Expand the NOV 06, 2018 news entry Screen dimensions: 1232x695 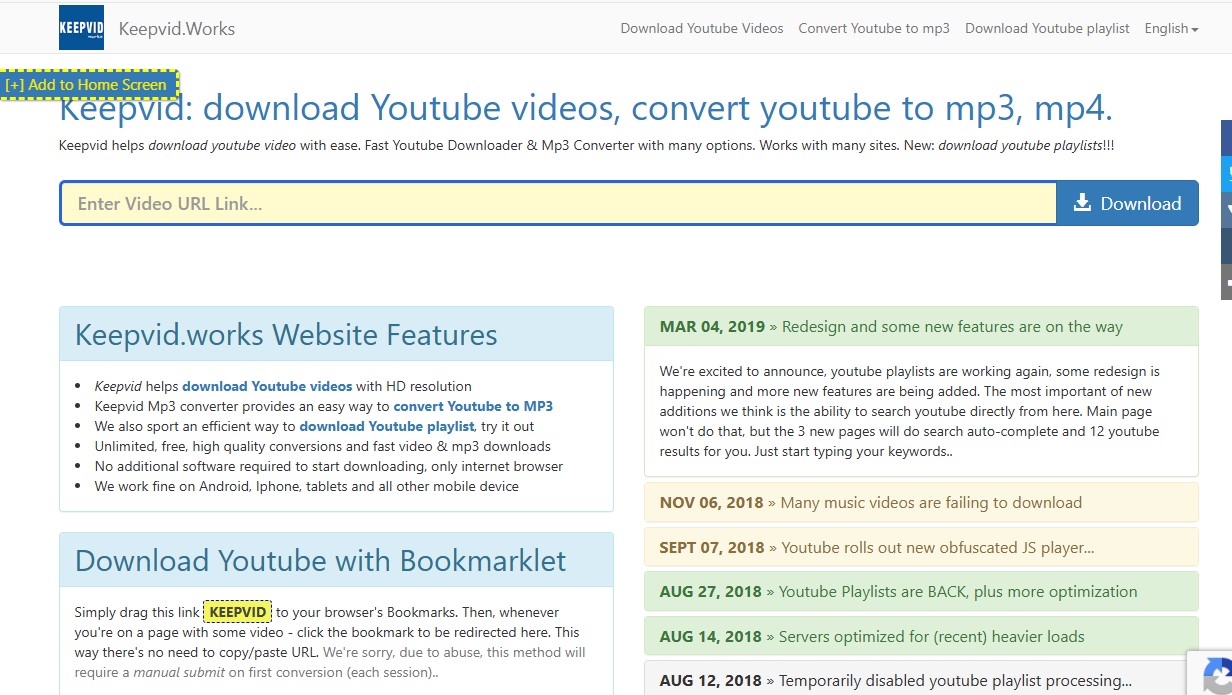[x=921, y=503]
